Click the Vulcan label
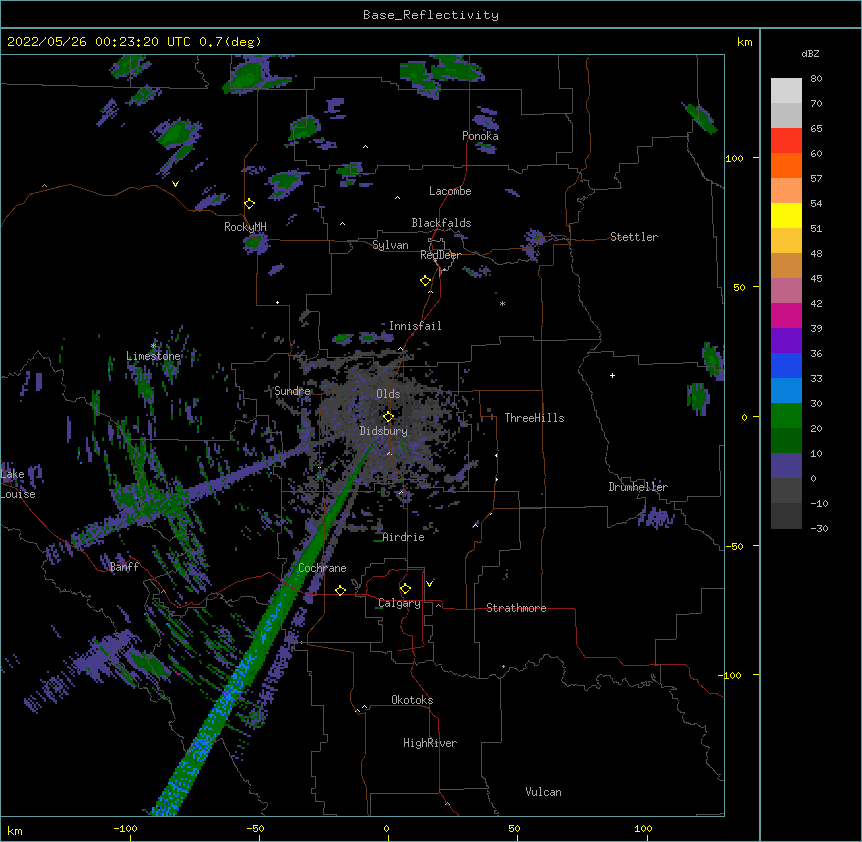The image size is (862, 842). 543,792
